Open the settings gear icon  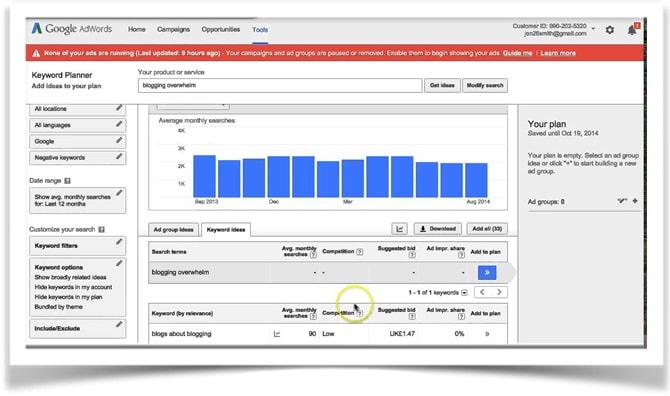click(x=610, y=30)
